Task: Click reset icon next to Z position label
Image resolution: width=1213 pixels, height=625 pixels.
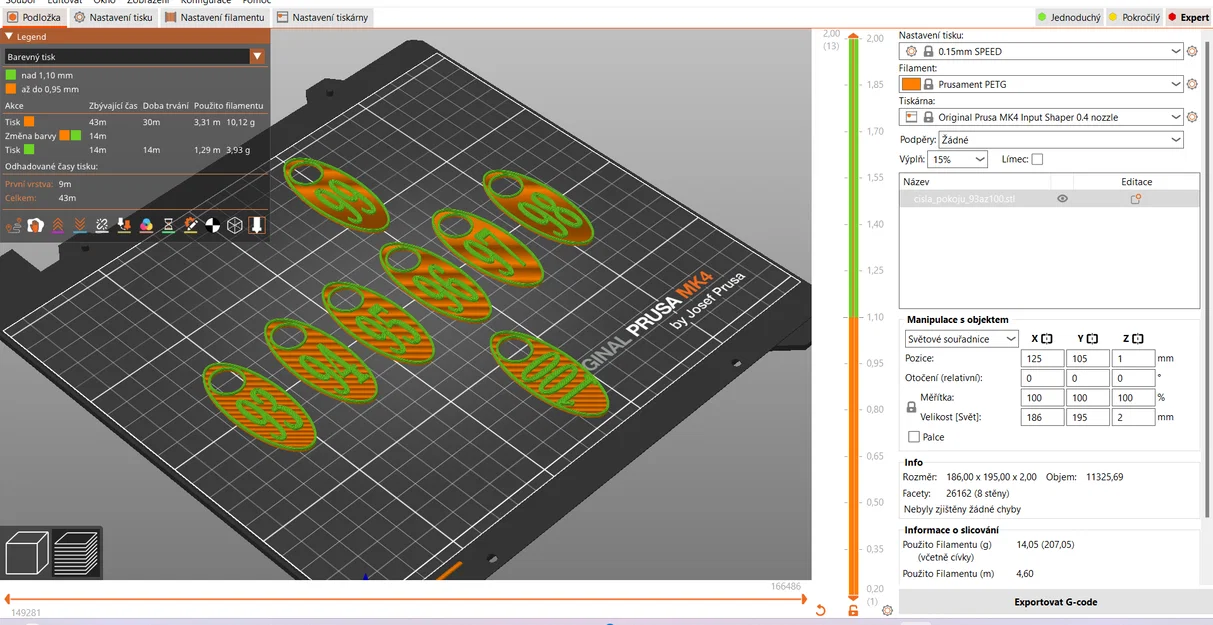Action: [1138, 339]
